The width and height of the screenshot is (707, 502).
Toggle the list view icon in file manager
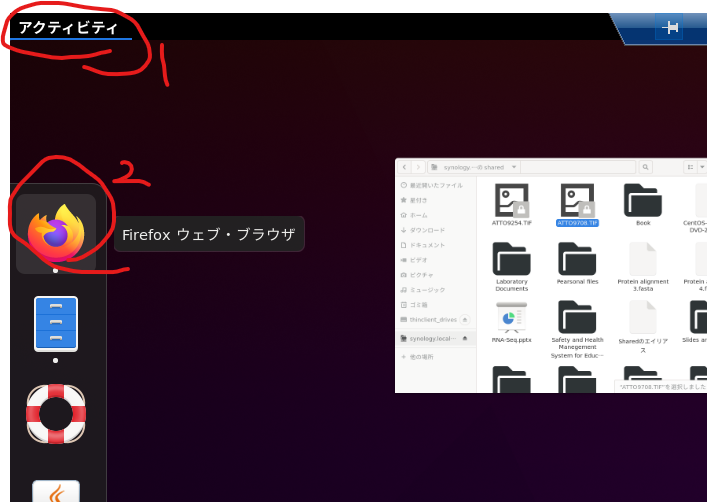click(x=690, y=167)
